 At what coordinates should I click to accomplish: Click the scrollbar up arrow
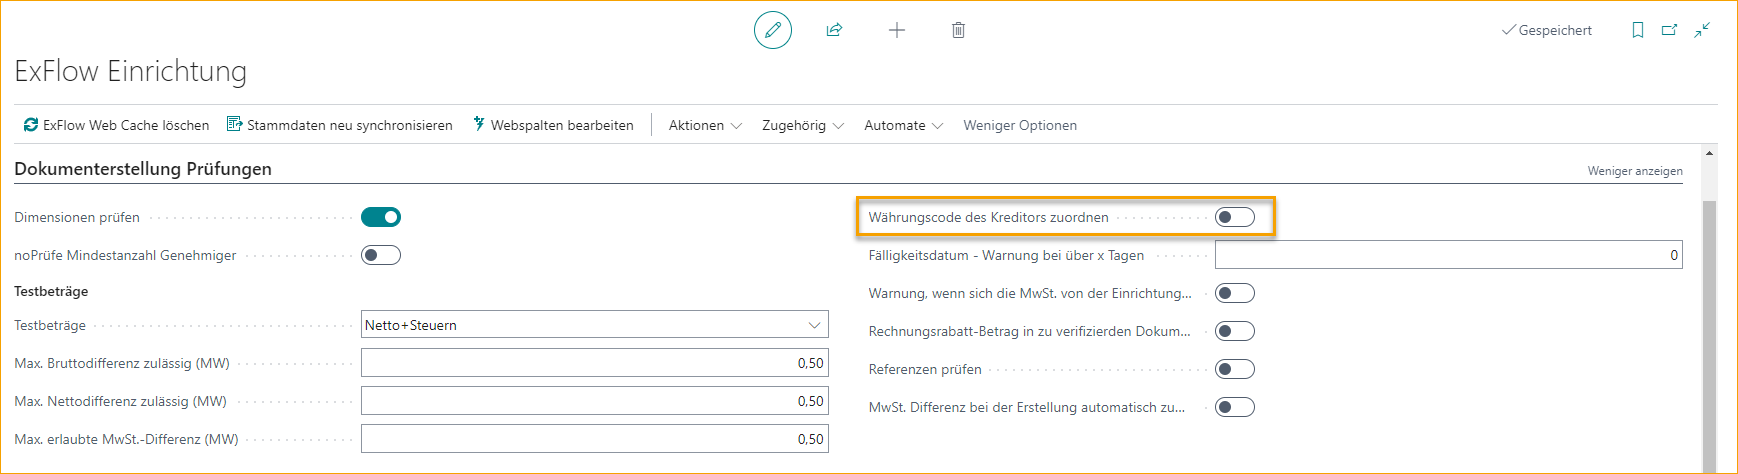1709,153
